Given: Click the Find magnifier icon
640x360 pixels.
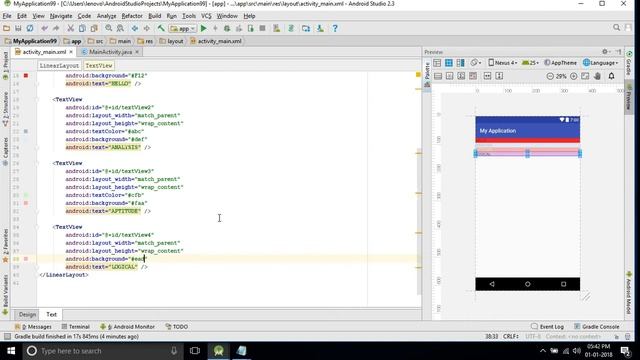Looking at the screenshot, I should click(x=109, y=28).
